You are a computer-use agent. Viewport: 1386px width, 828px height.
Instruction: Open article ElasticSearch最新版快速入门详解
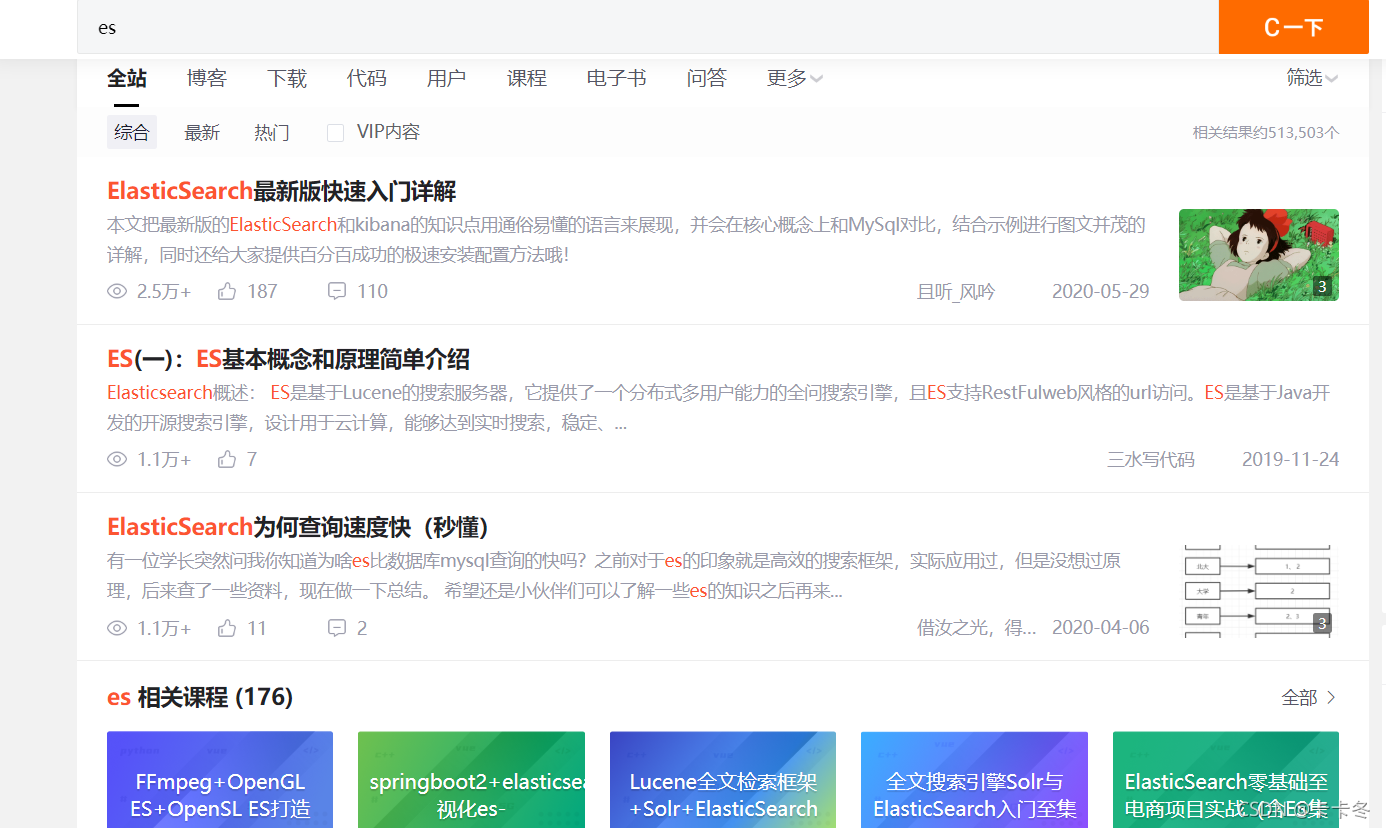tap(282, 191)
